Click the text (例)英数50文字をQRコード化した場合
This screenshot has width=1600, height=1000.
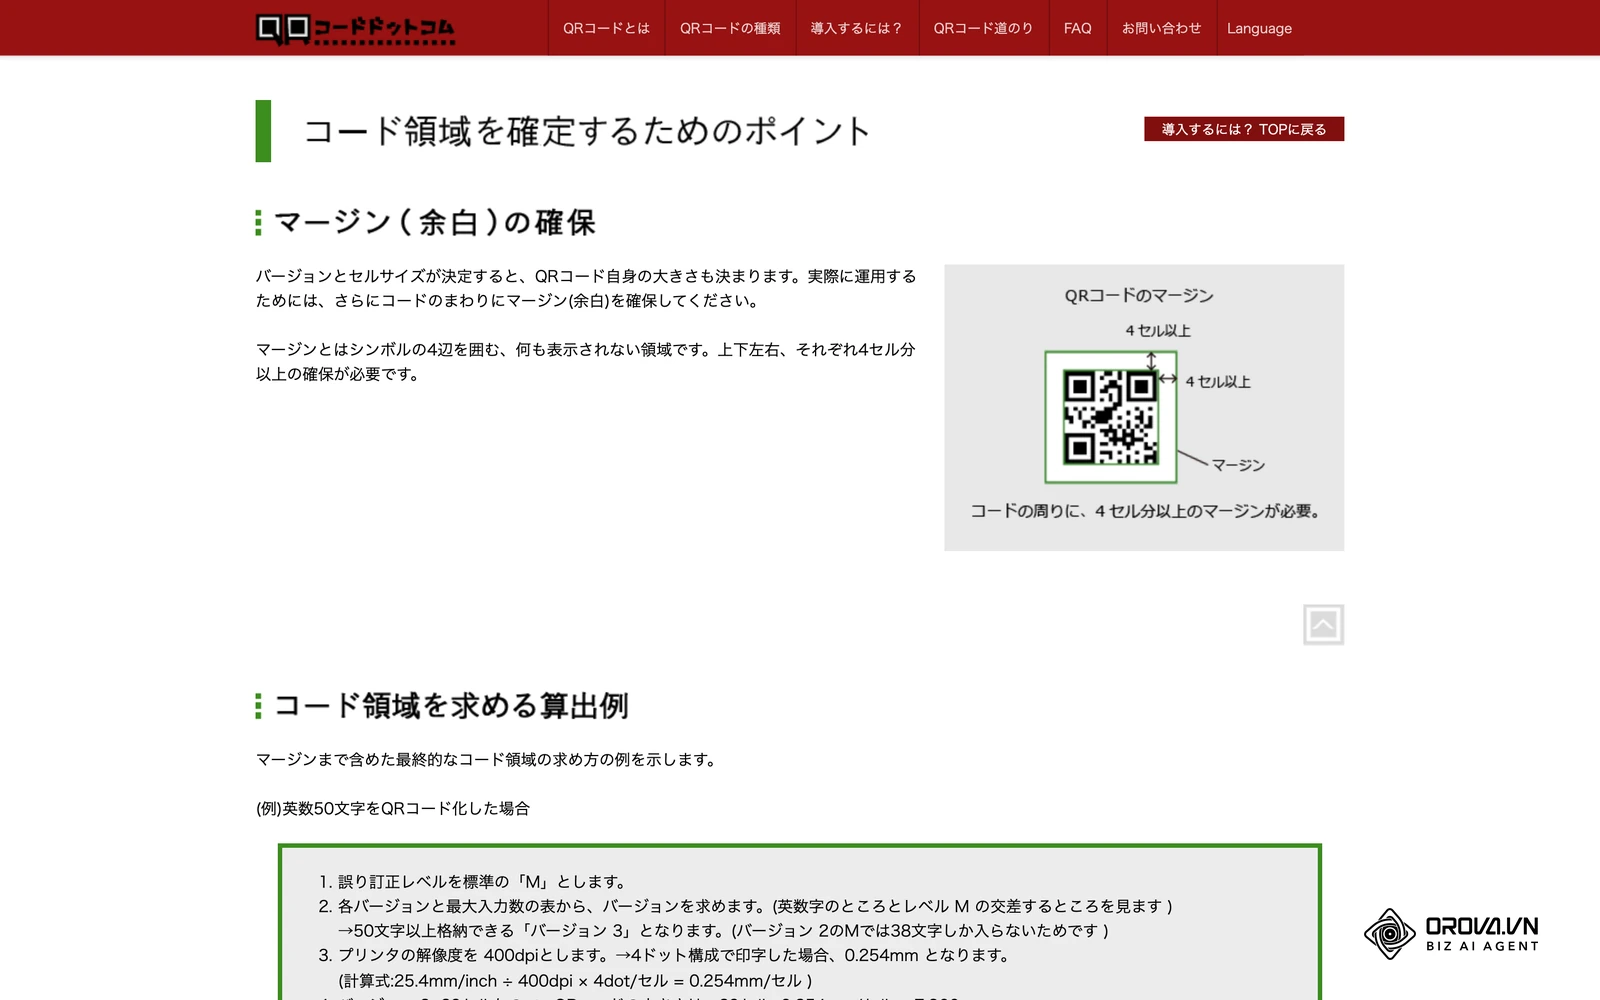tap(393, 808)
